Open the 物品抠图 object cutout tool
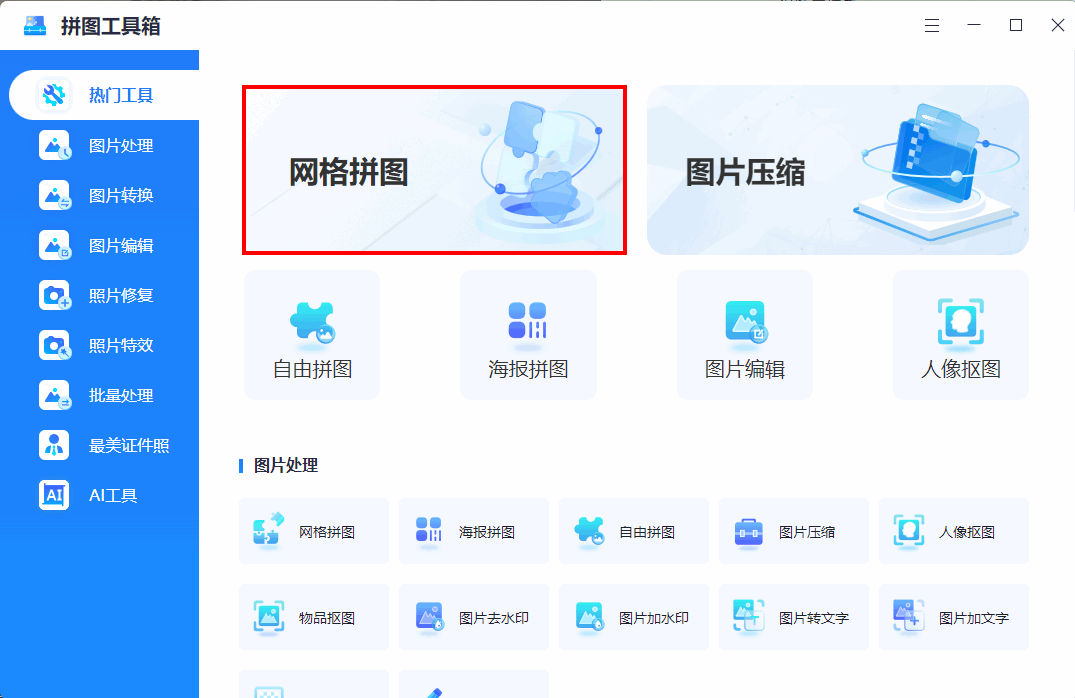 coord(314,617)
